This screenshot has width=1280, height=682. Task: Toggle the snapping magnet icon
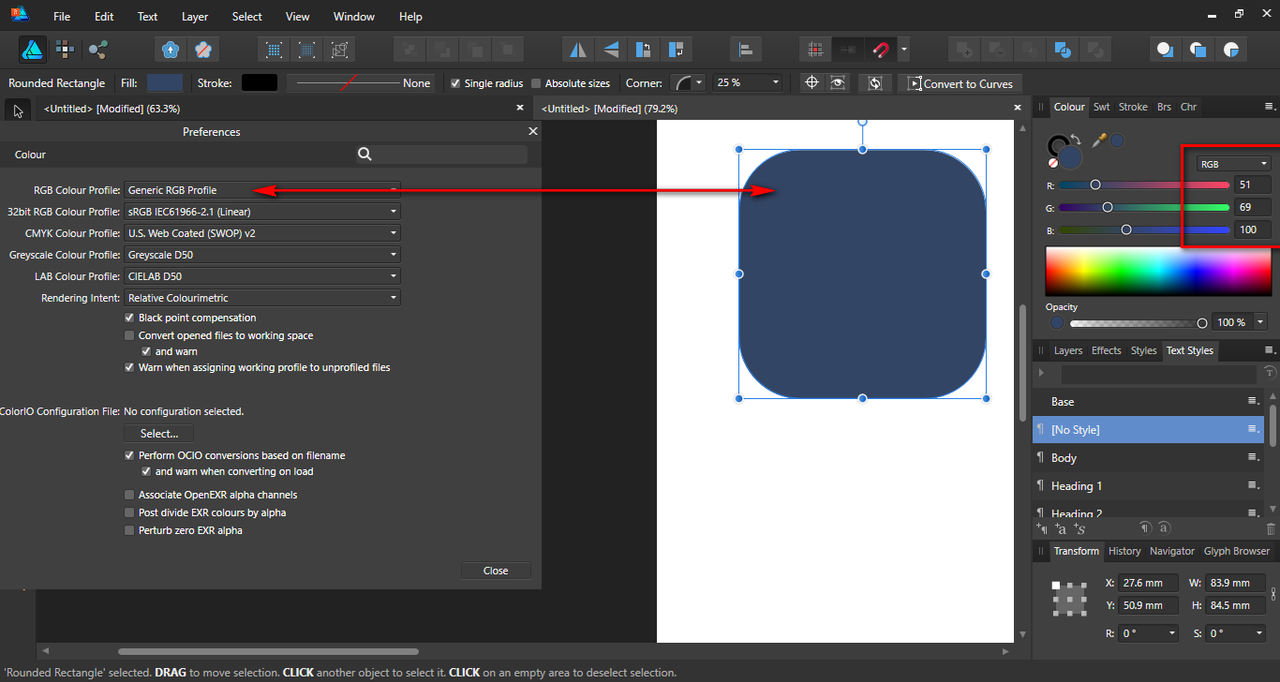coord(881,49)
